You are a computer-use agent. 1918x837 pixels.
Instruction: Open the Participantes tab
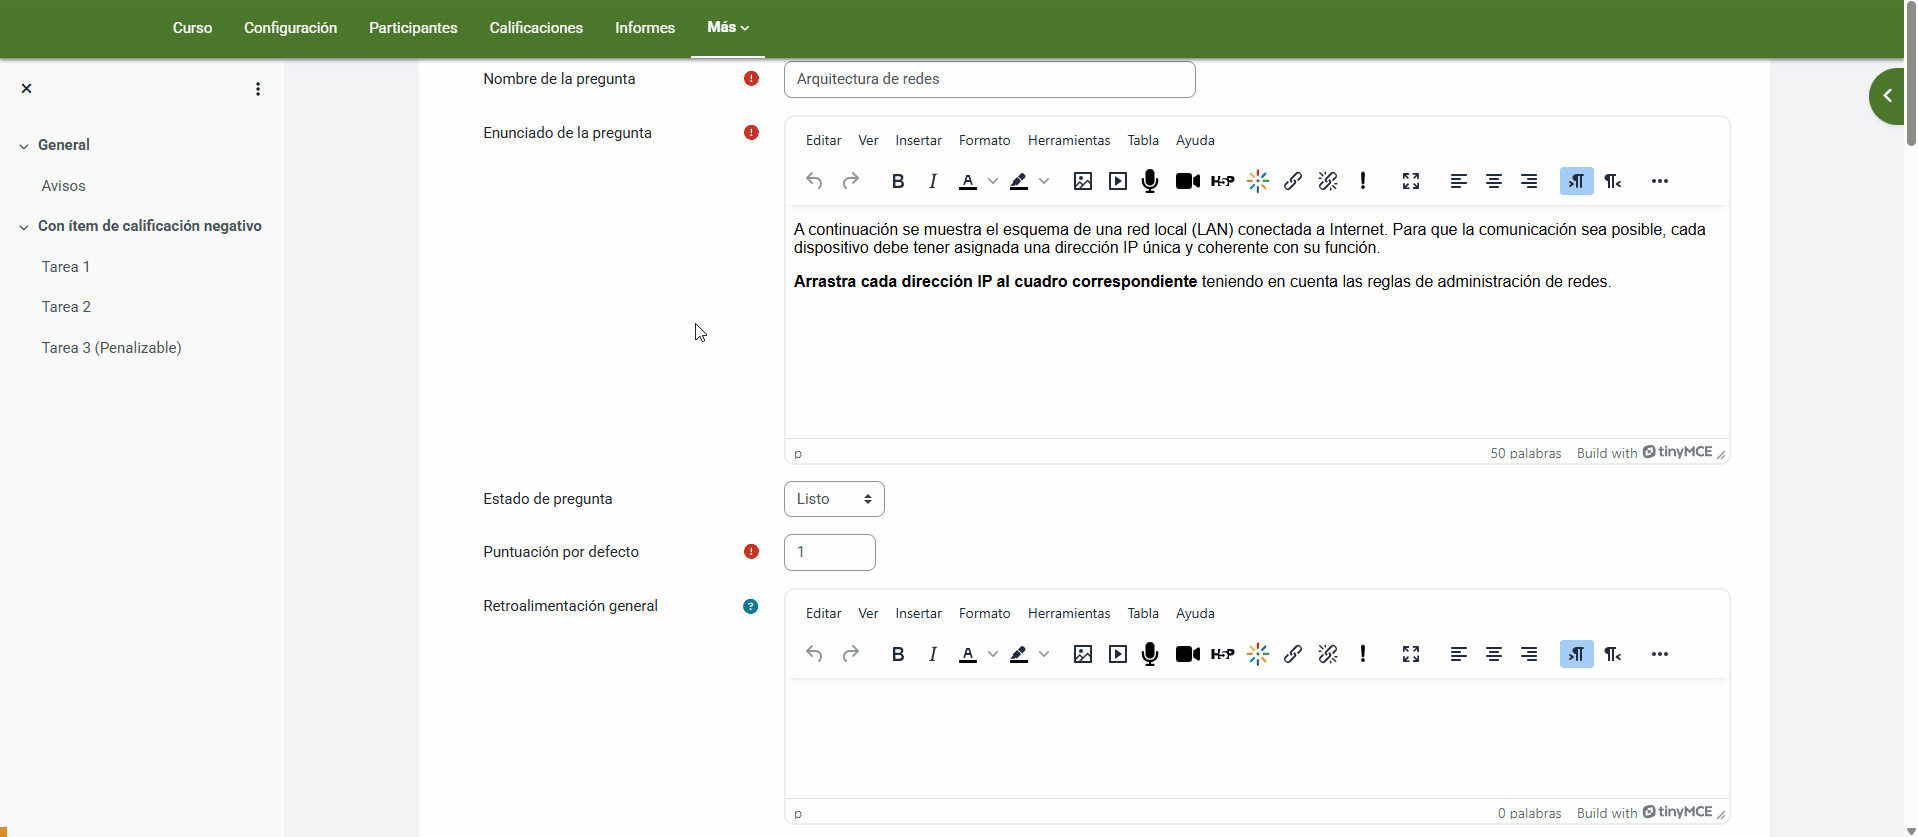pos(413,28)
